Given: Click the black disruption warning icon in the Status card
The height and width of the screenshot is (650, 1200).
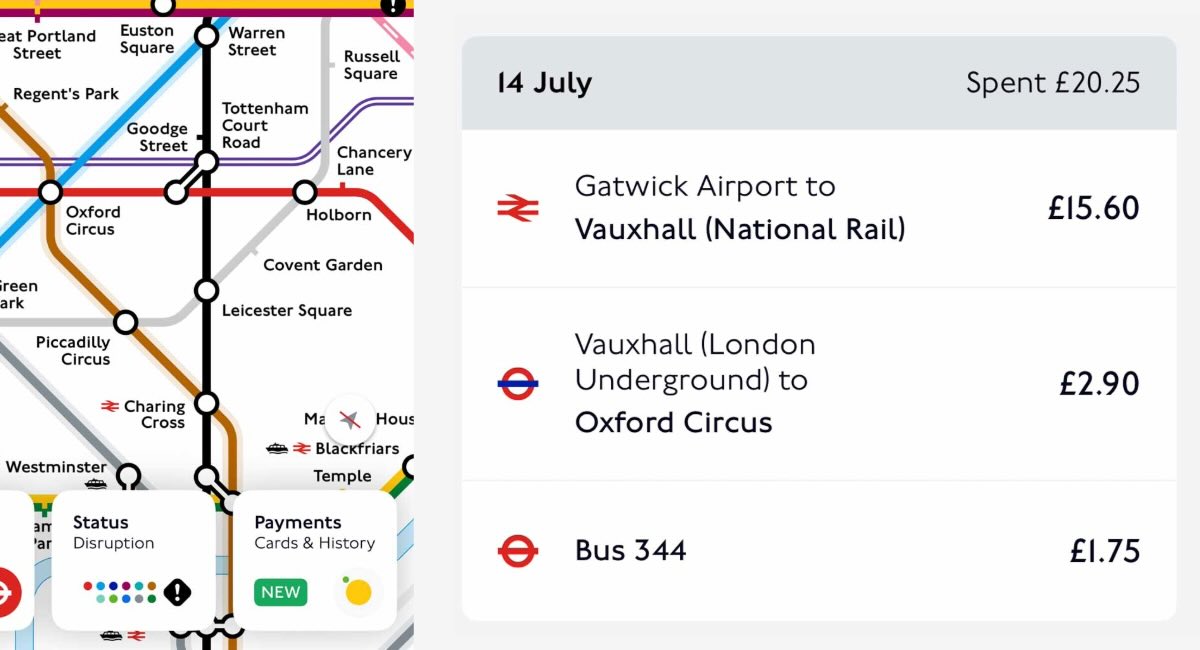Looking at the screenshot, I should 177,592.
